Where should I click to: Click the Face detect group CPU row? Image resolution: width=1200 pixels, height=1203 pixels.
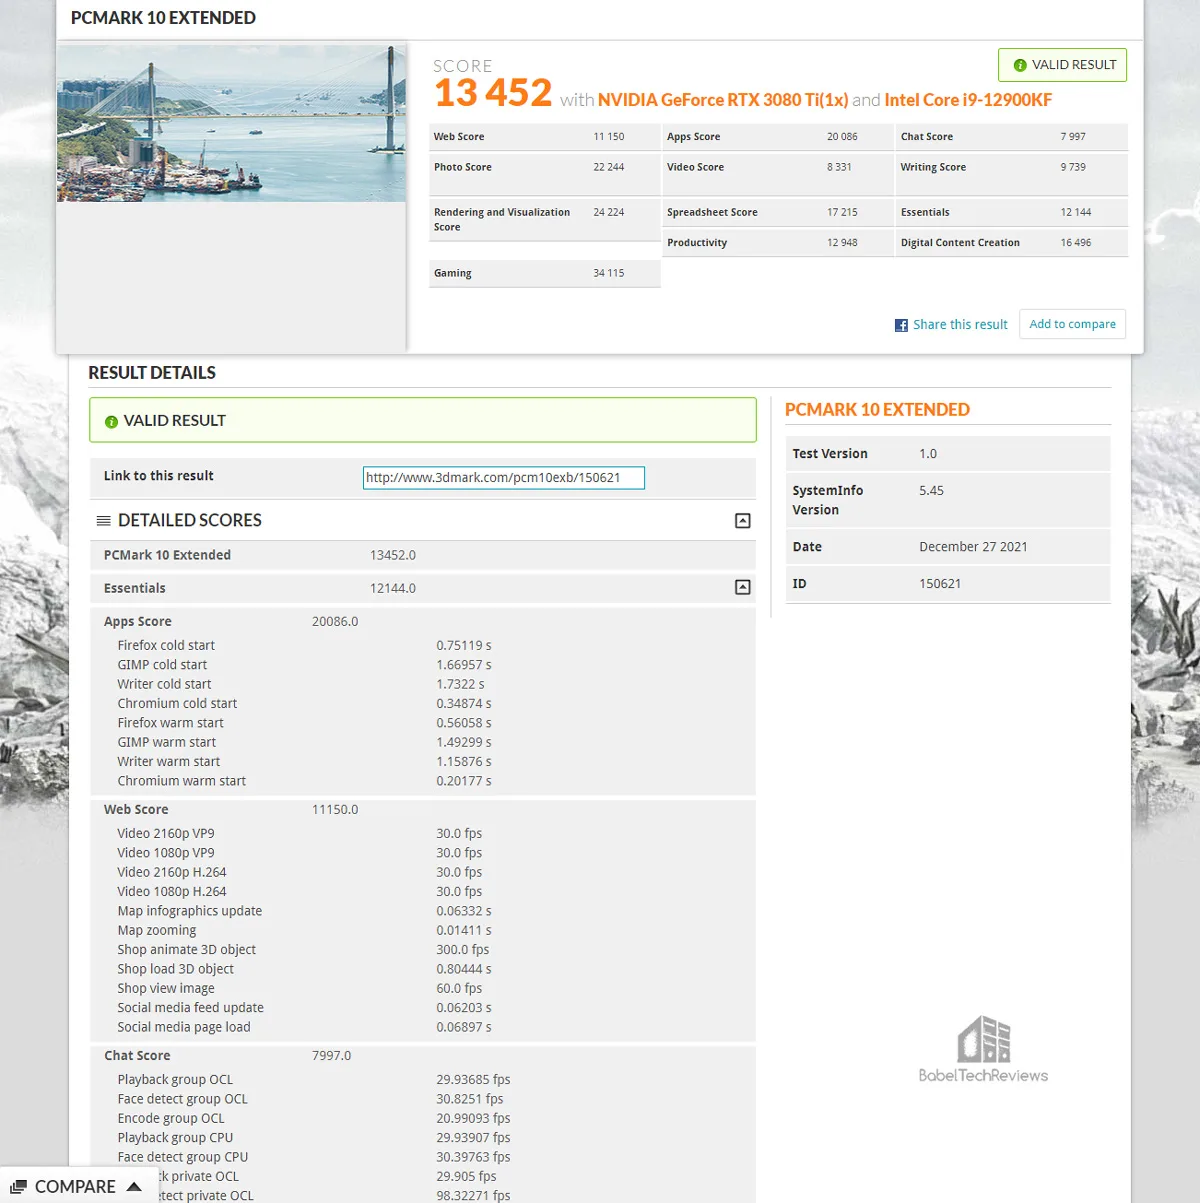point(423,1157)
